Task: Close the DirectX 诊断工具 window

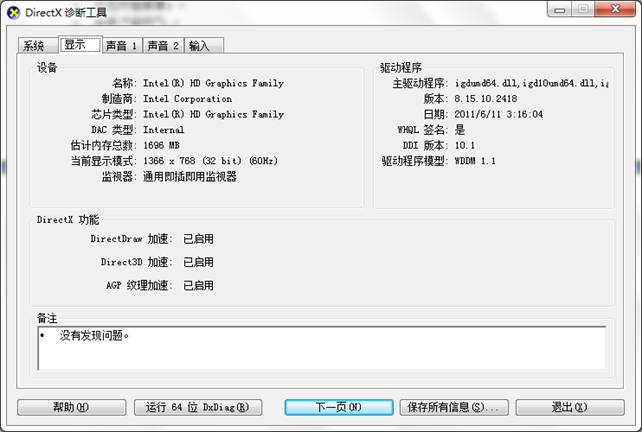Action: 615,9
